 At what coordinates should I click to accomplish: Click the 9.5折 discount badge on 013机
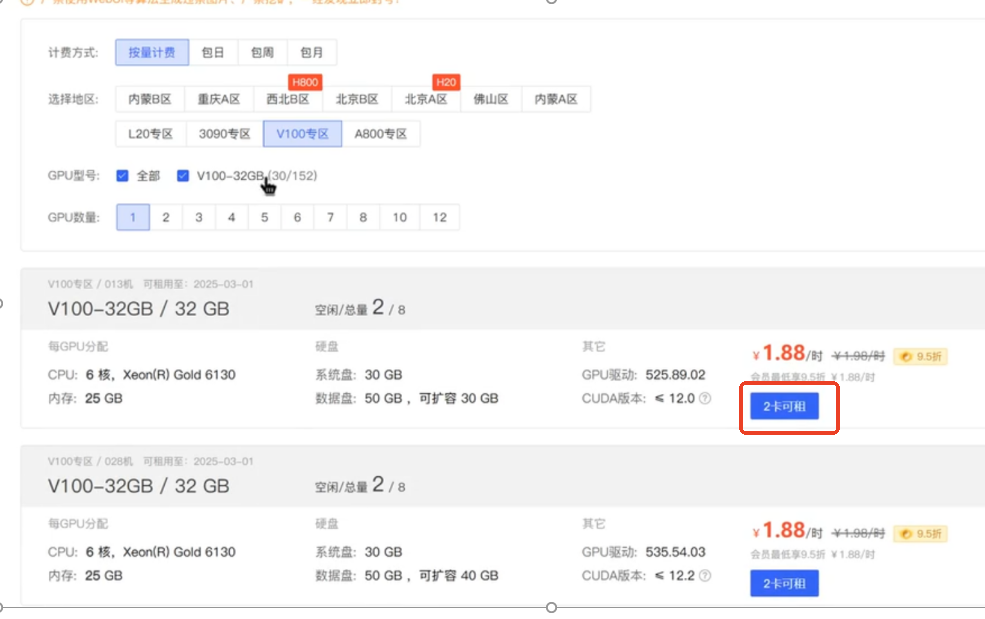coord(921,357)
